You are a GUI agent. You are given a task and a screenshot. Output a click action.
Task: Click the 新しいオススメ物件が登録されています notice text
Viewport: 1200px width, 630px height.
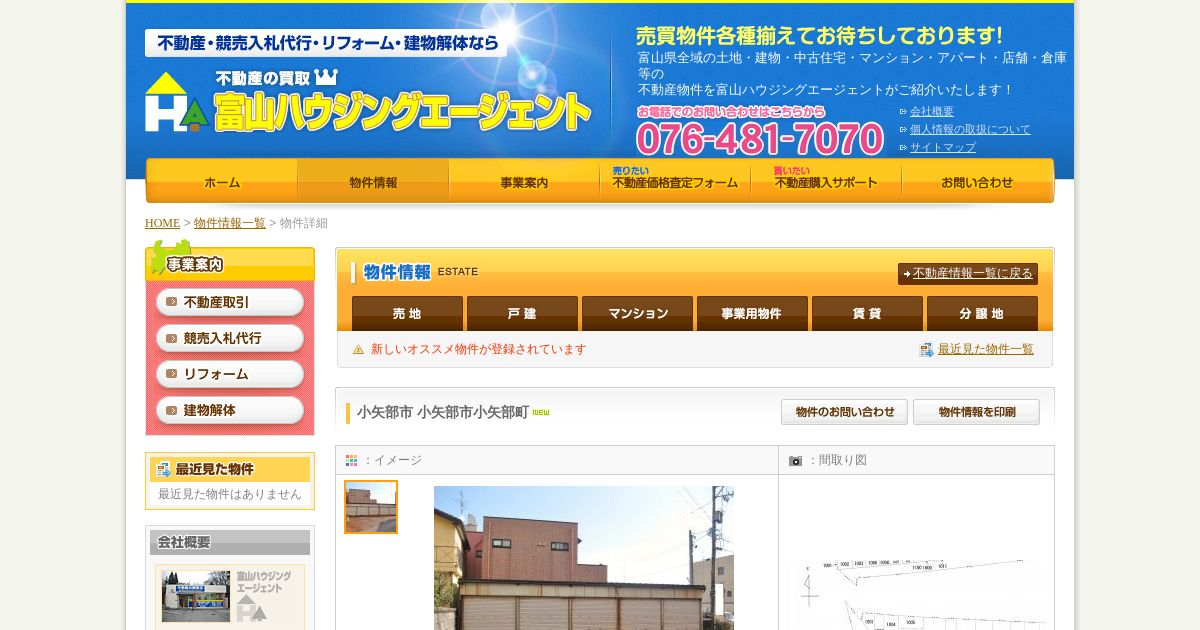[x=479, y=349]
